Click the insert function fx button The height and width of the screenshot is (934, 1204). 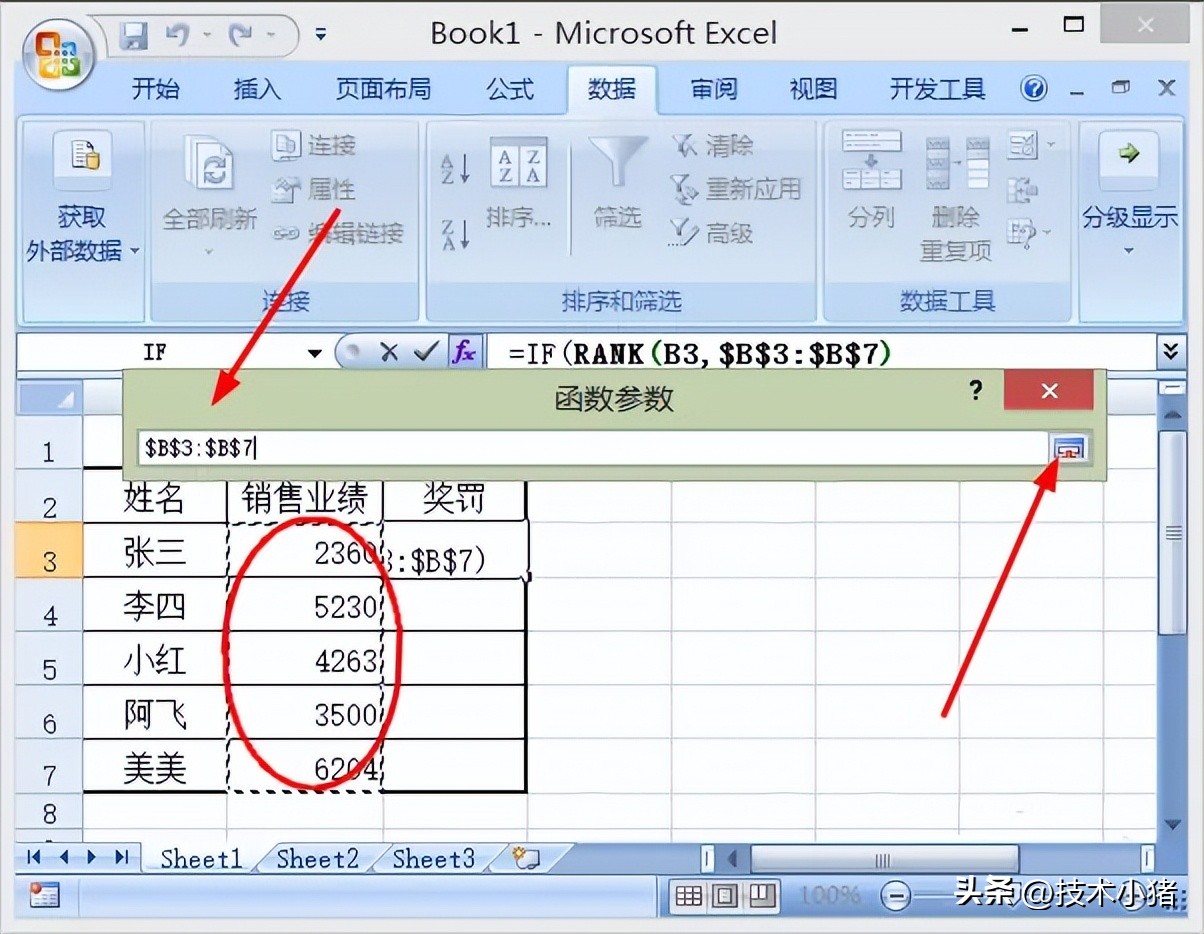click(464, 352)
